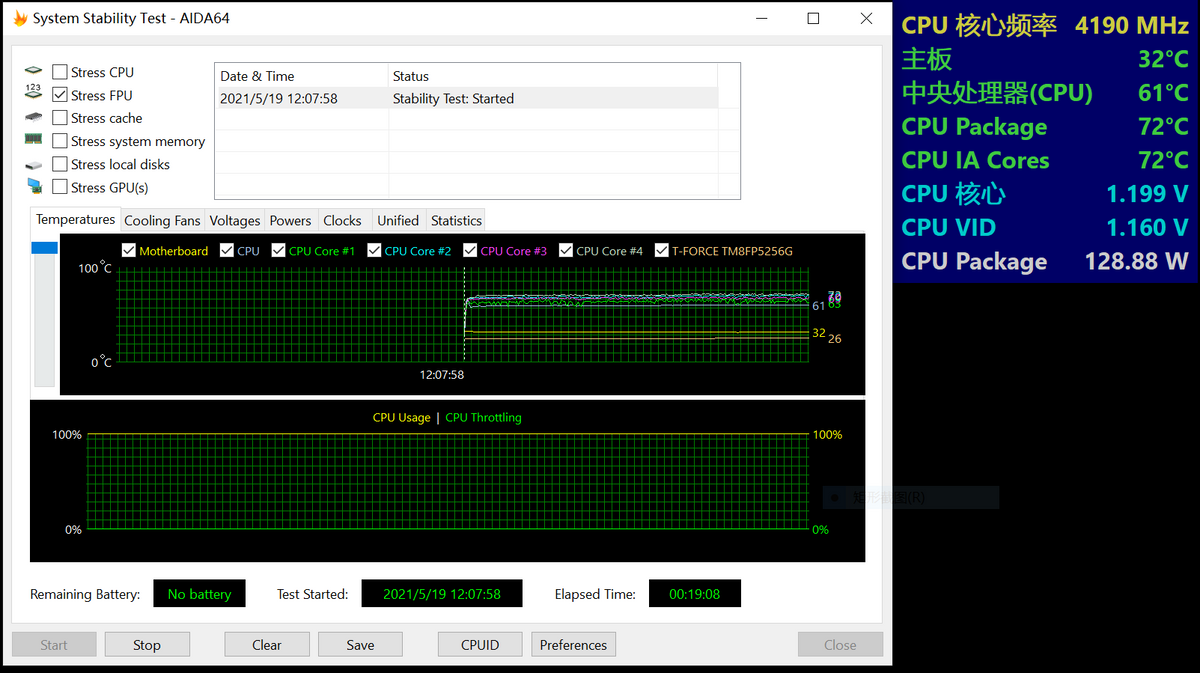Switch to the Cooling Fans tab
The width and height of the screenshot is (1200, 673).
point(162,221)
